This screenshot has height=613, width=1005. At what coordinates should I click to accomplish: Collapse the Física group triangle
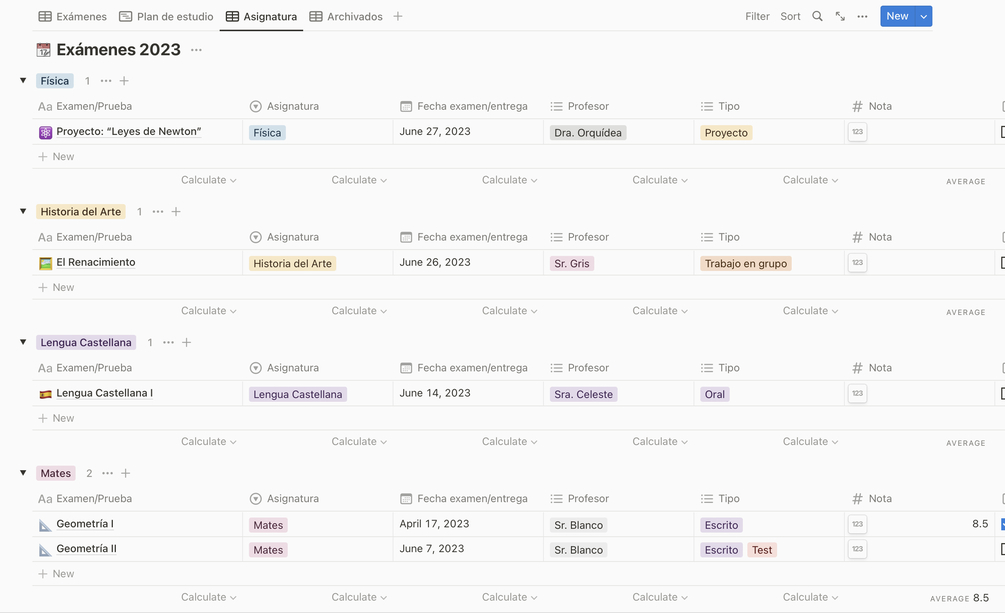pyautogui.click(x=23, y=81)
